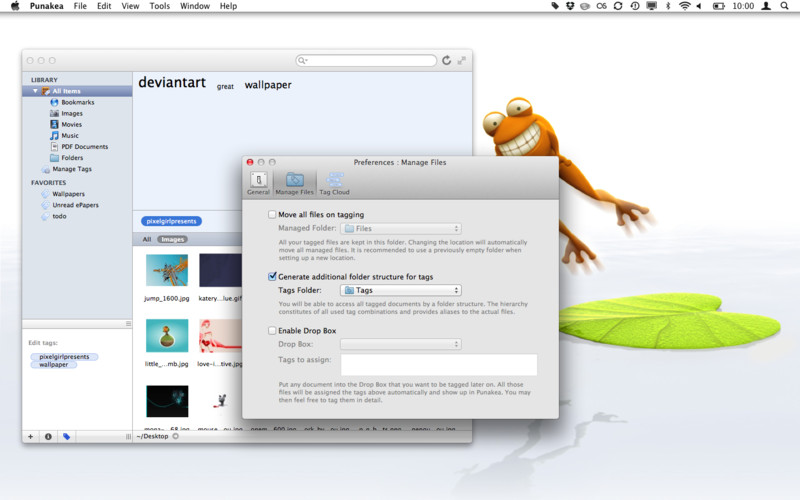The height and width of the screenshot is (500, 800).
Task: Switch to the Tag Cloud preferences
Action: 336,182
